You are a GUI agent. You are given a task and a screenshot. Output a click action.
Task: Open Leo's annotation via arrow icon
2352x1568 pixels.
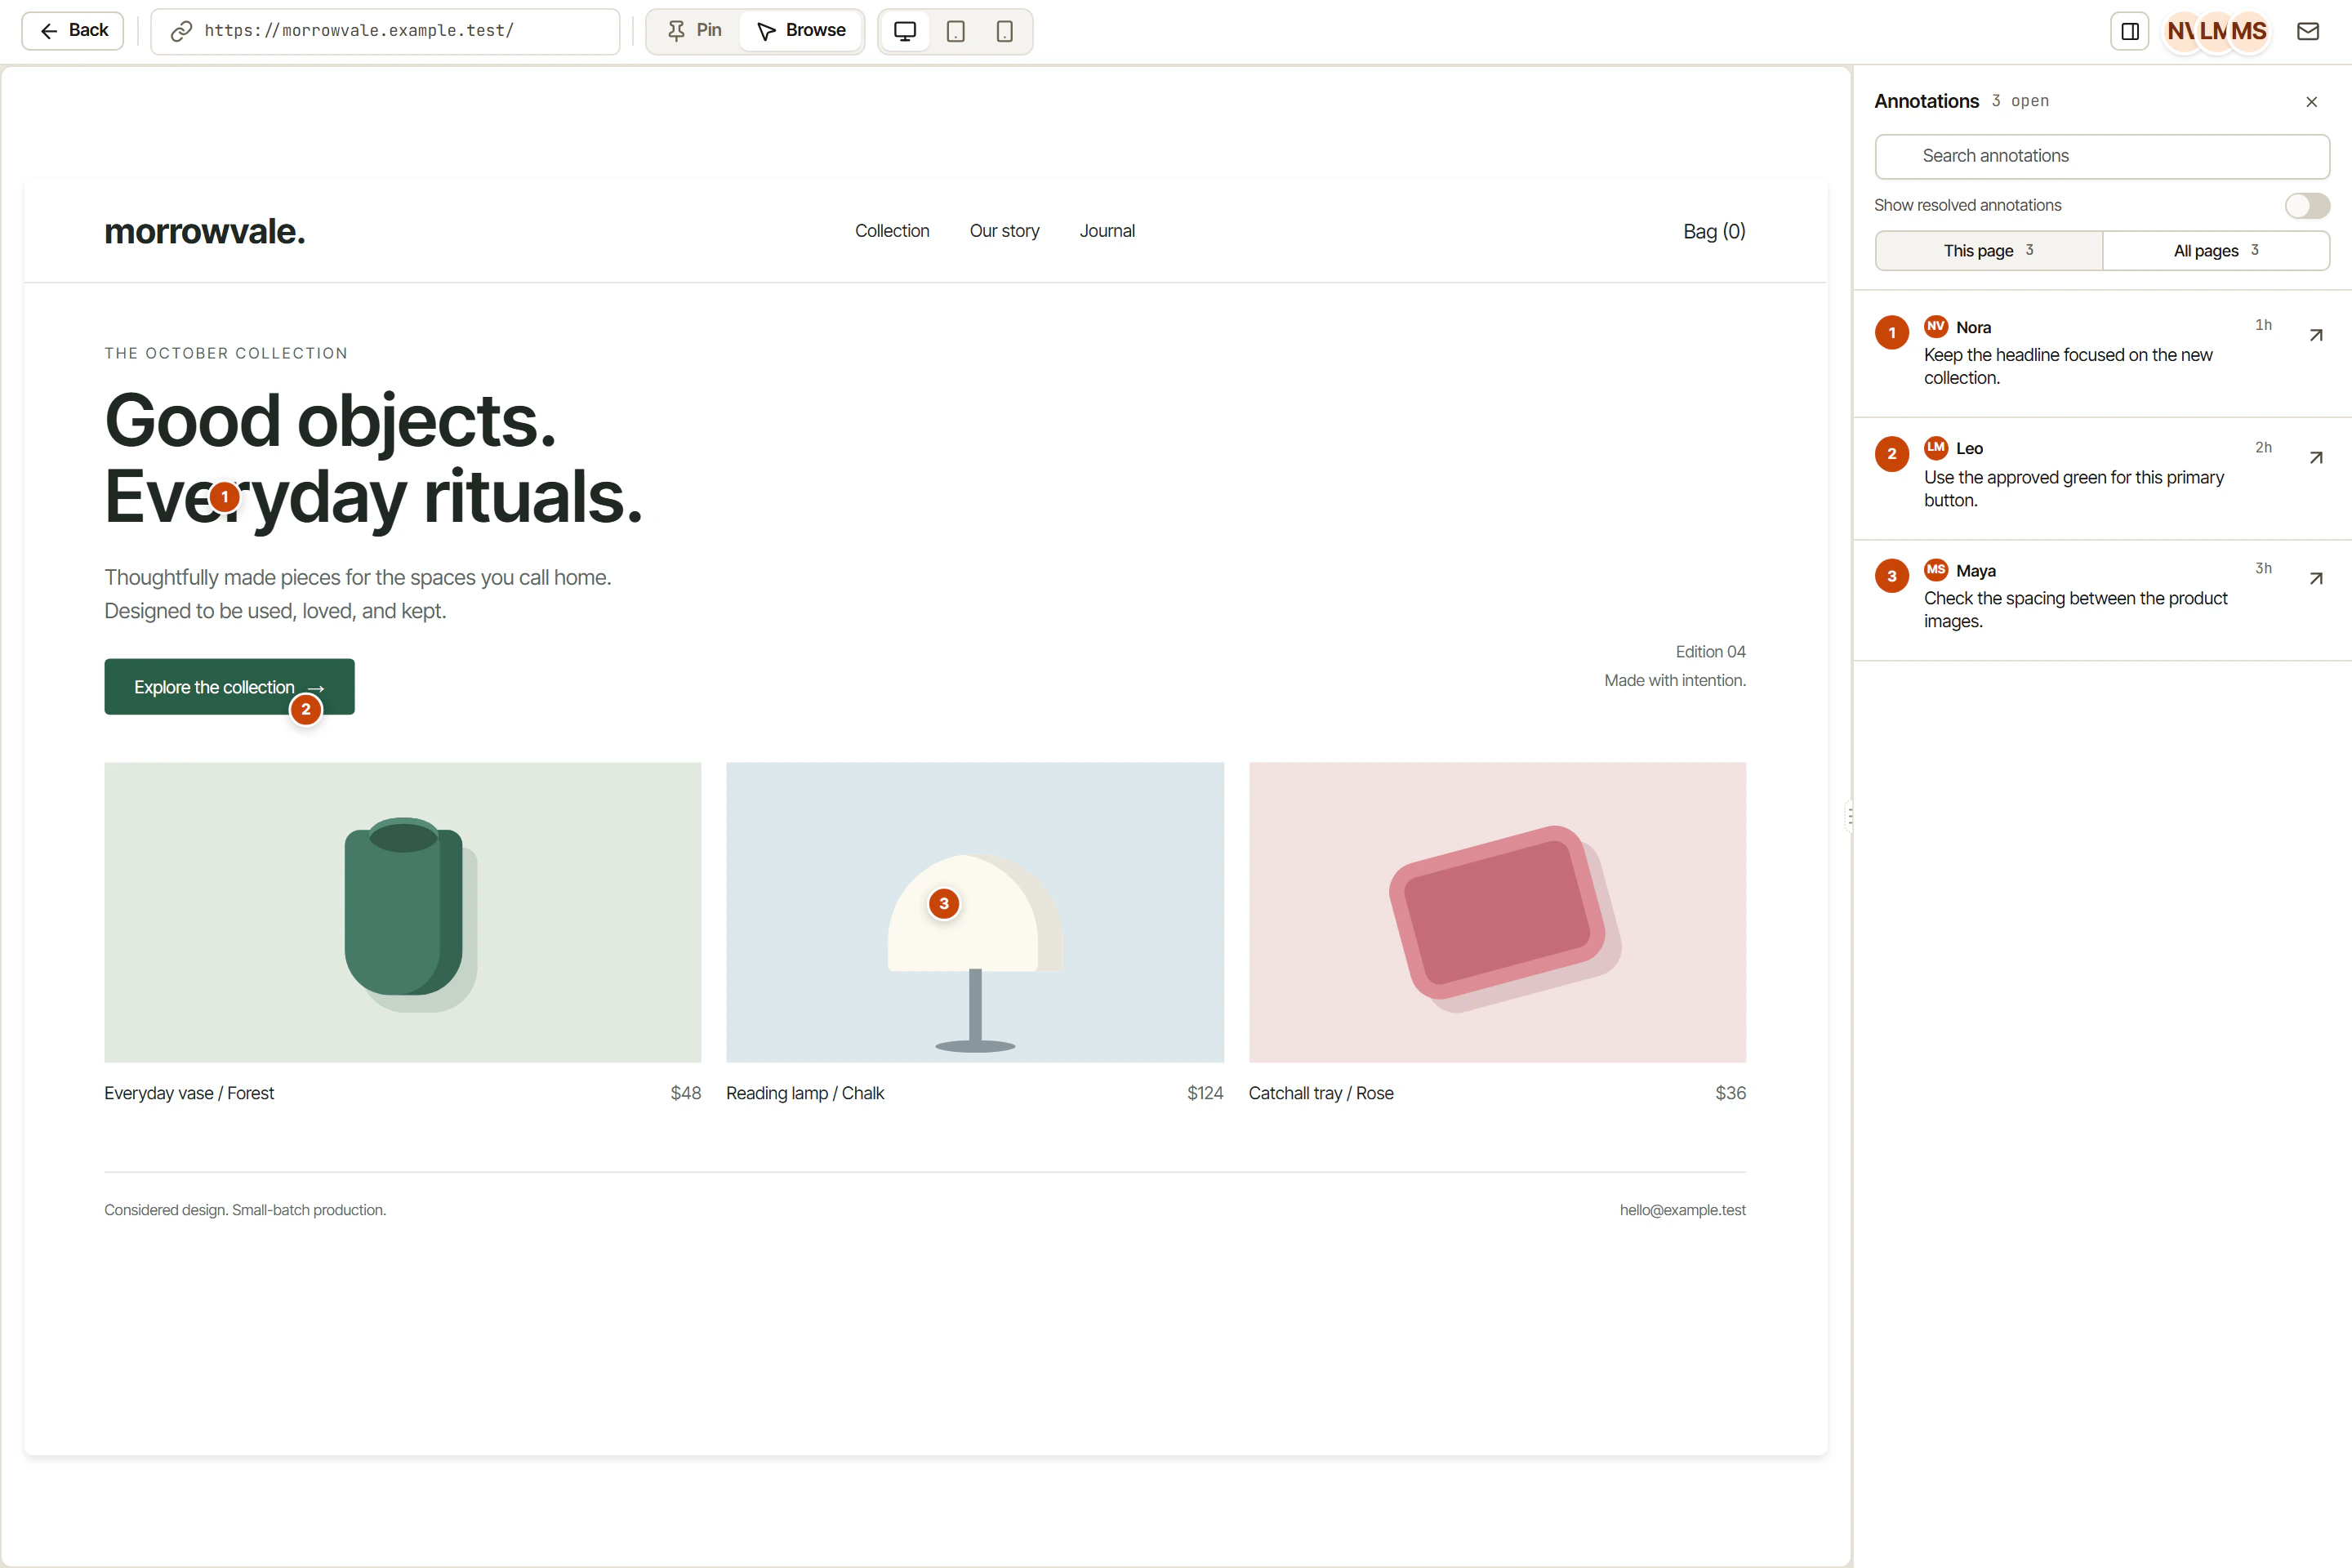pyautogui.click(x=2315, y=458)
